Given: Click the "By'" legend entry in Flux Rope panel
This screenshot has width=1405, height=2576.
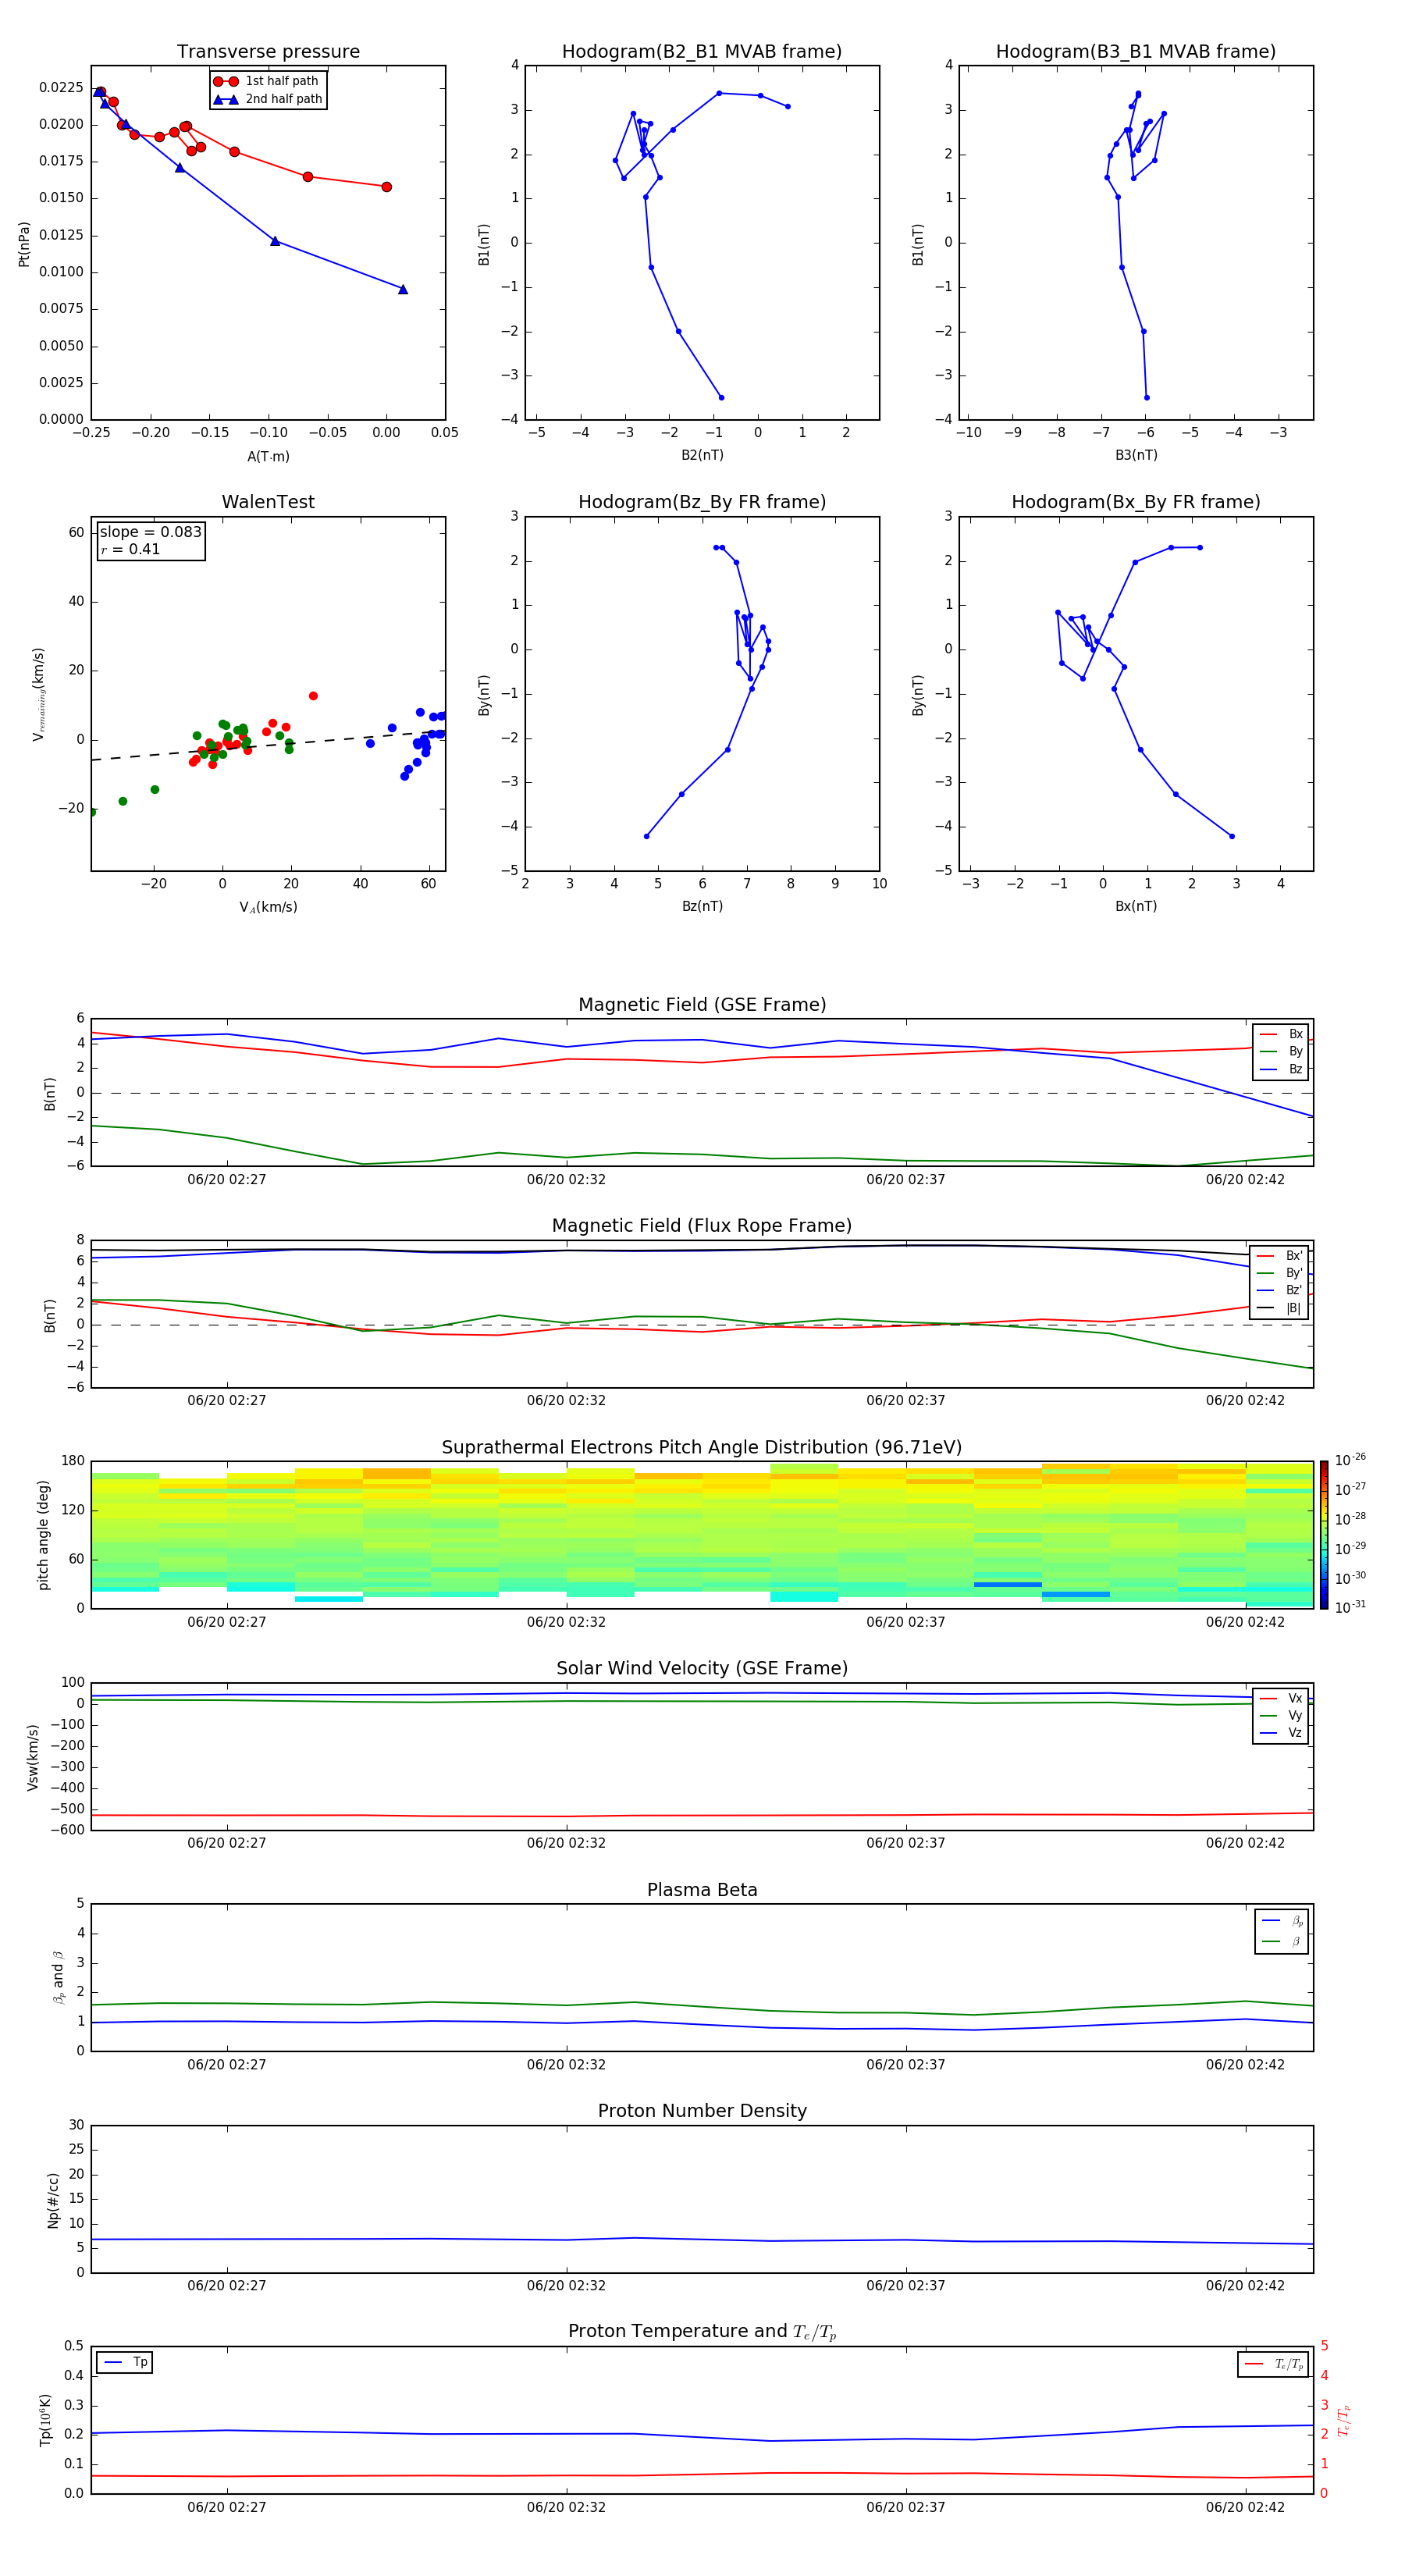Looking at the screenshot, I should coord(1280,1273).
